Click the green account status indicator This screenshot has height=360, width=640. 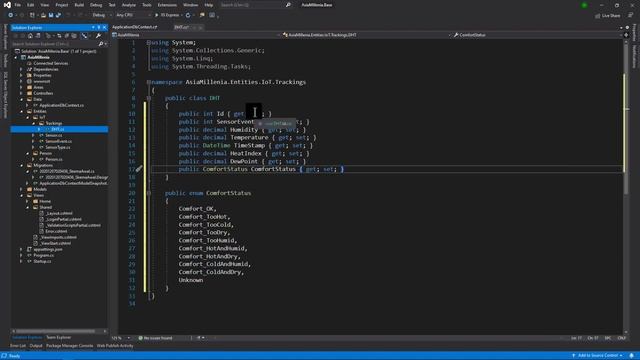(584, 5)
